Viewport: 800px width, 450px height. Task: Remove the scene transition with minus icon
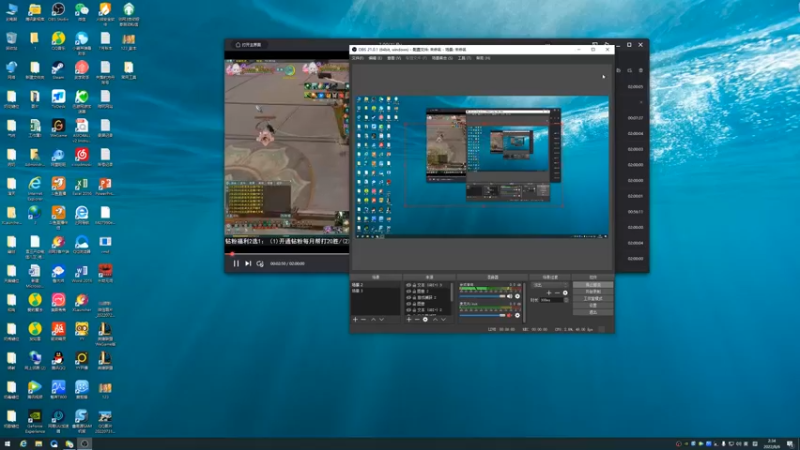557,293
